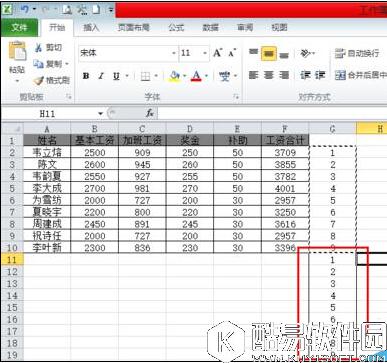Expand the Clipboard (剪贴板) dialog launcher
The height and width of the screenshot is (363, 387).
(69, 97)
